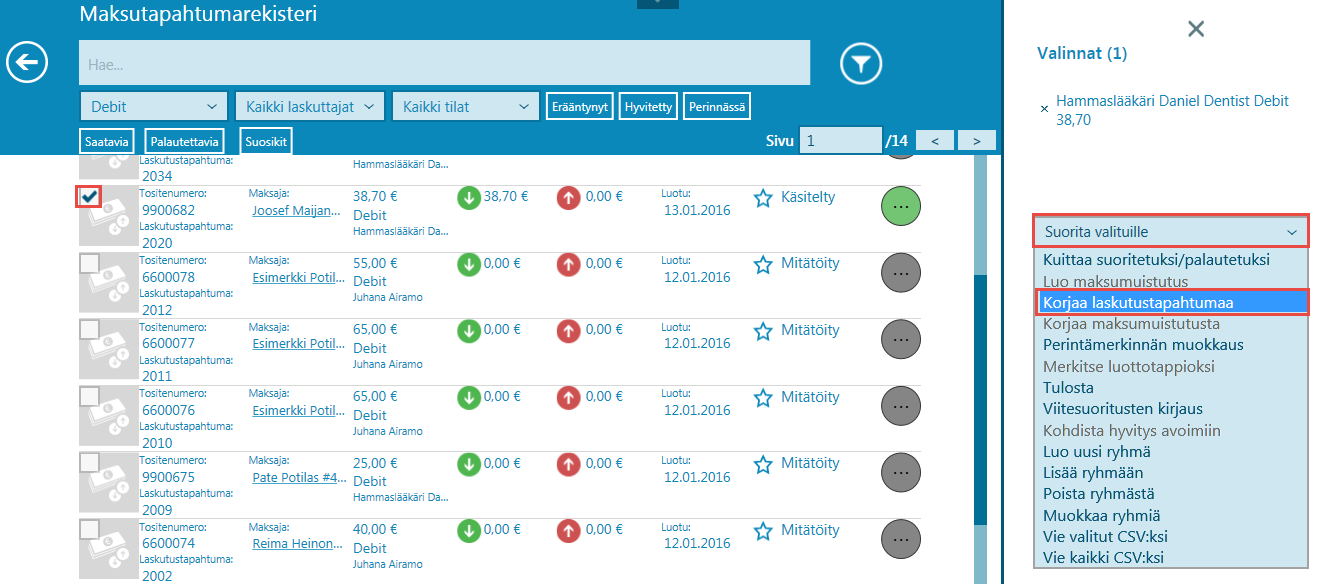Open gray more-actions button for voucher 6600078
Screen dimensions: 1322x584
click(900, 272)
